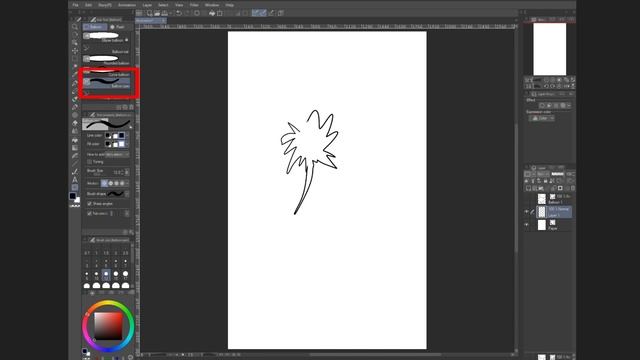The width and height of the screenshot is (640, 360).
Task: Select the highlighted Balloon tool in toolbox
Action: pos(75,188)
